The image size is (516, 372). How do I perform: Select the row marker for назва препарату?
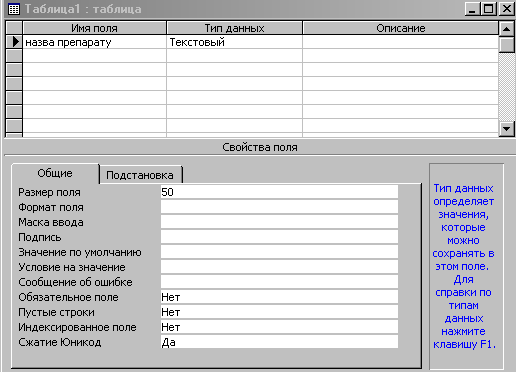(14, 42)
